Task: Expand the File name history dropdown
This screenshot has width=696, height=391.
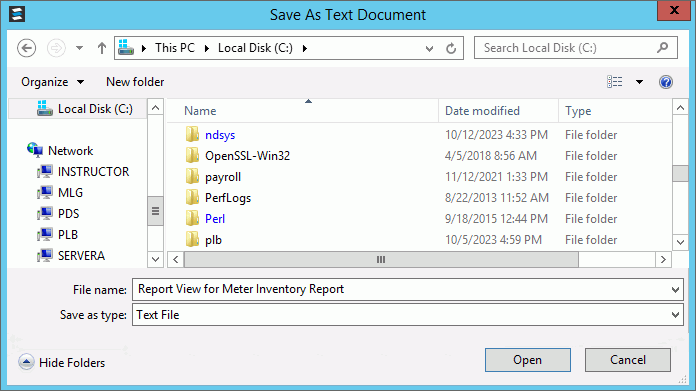Action: point(675,289)
